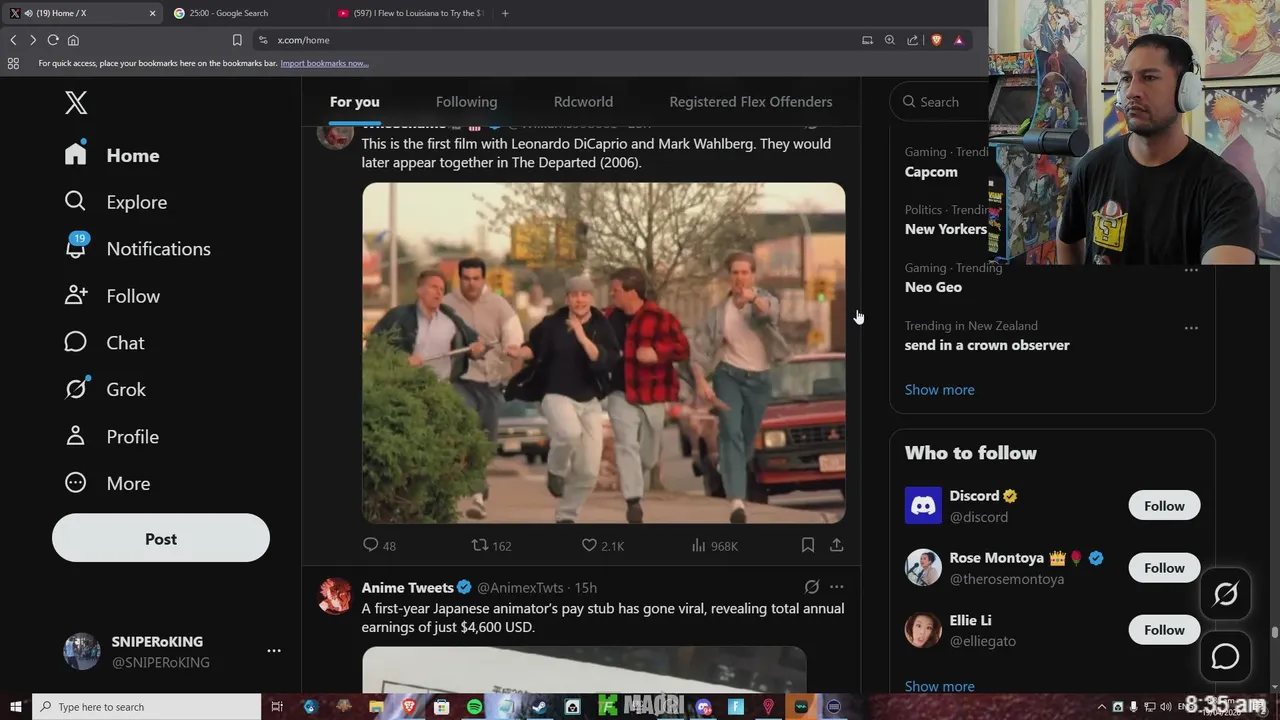The width and height of the screenshot is (1280, 720).
Task: Open the Explore search page
Action: click(x=116, y=202)
